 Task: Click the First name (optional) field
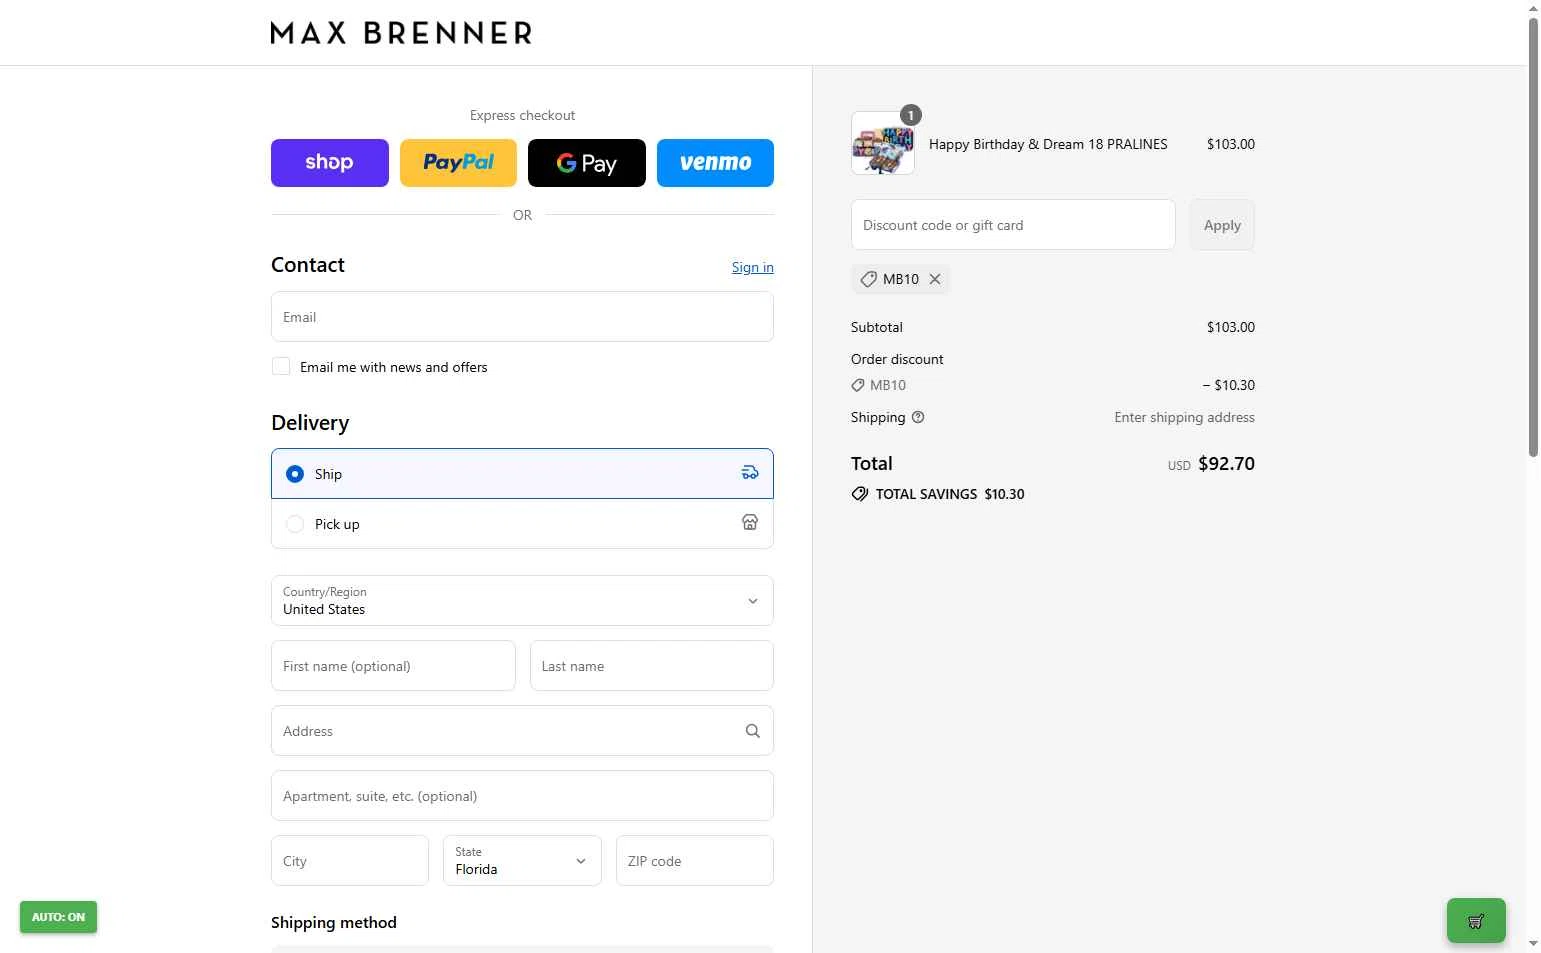pyautogui.click(x=393, y=666)
